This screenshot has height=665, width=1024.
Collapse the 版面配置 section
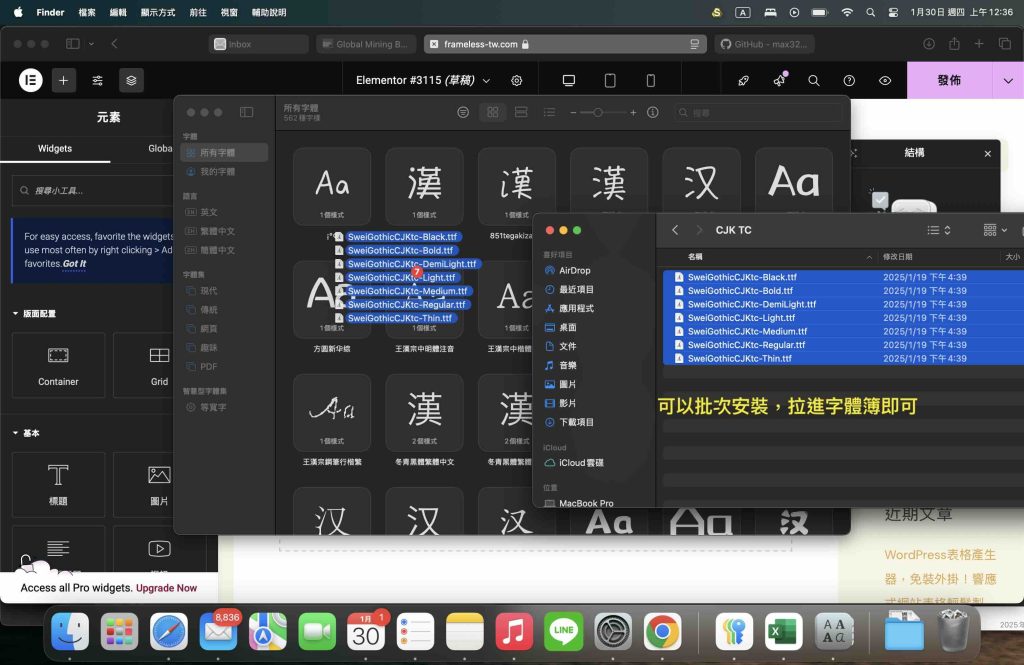(x=34, y=314)
